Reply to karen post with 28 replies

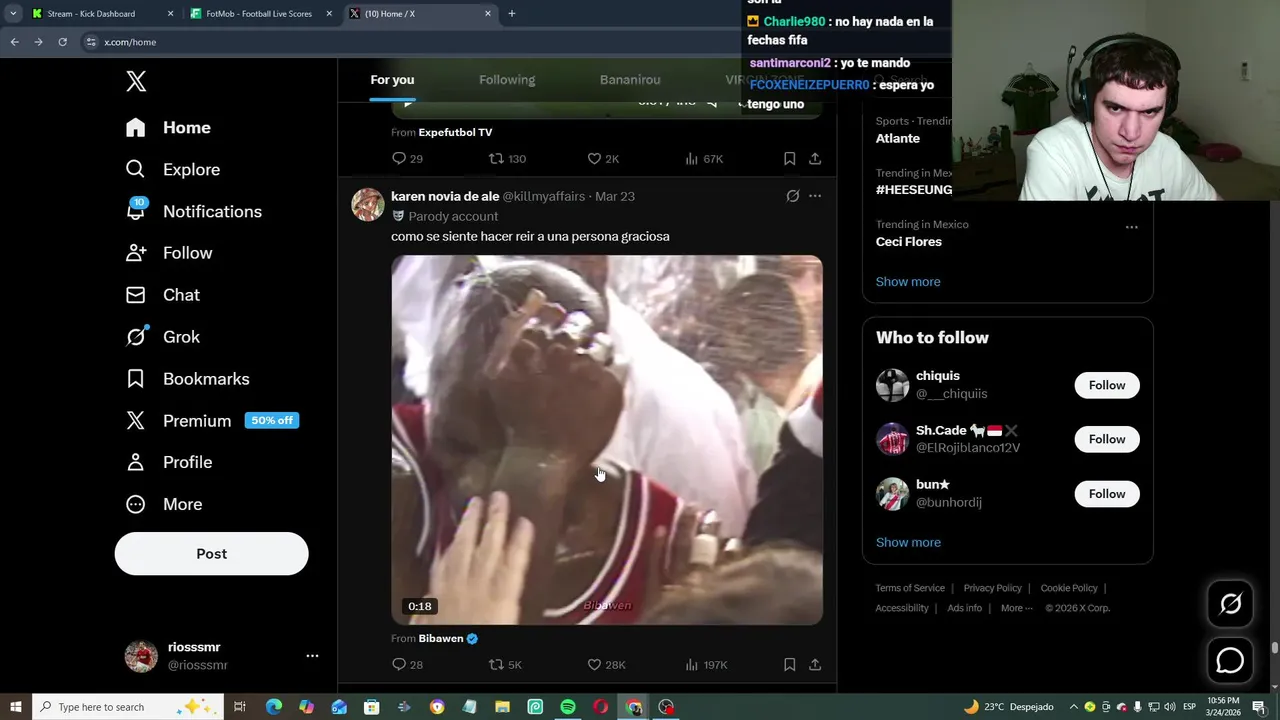(x=407, y=665)
